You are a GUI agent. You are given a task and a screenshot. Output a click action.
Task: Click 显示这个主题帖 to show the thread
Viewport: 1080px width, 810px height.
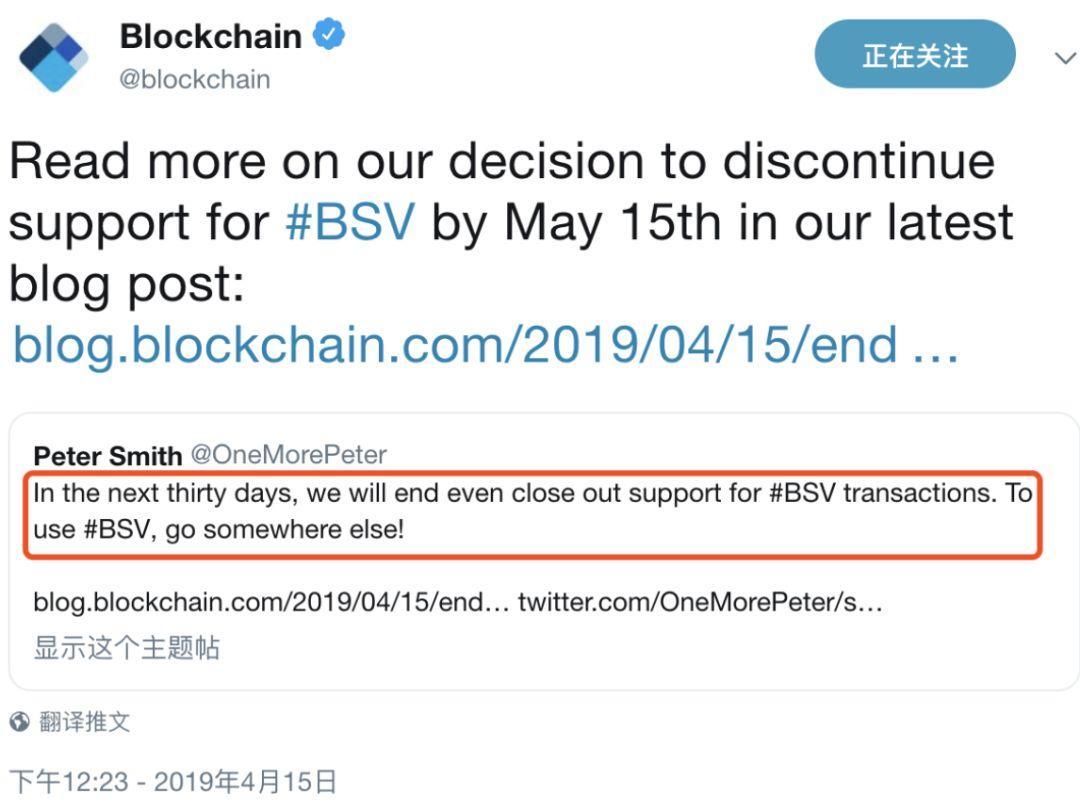point(127,647)
